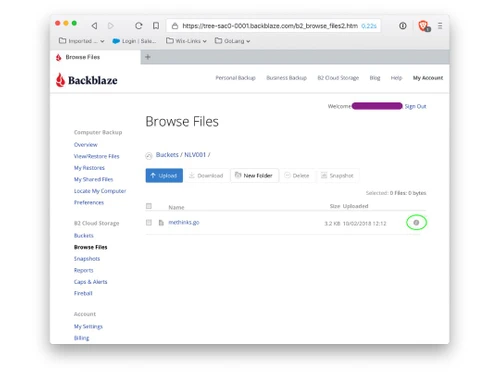
Task: Select the Browse Files browser tab
Action: 95,57
